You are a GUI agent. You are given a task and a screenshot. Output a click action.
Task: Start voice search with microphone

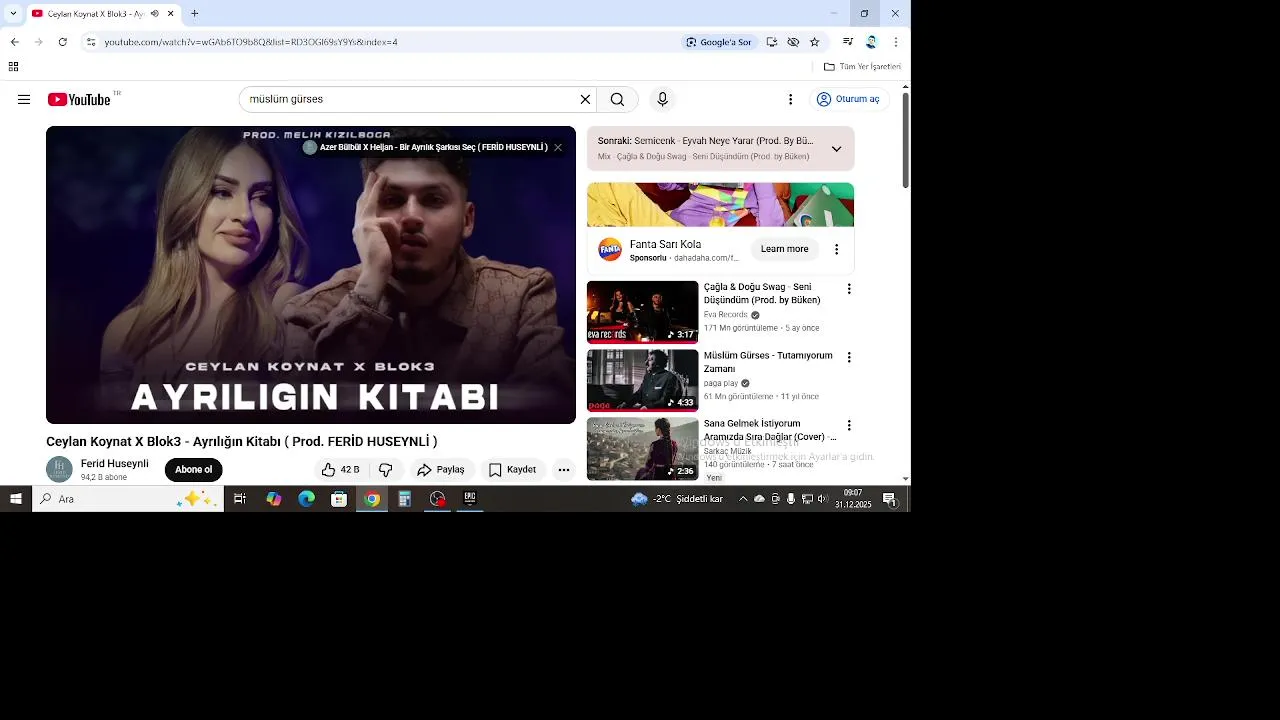click(x=662, y=99)
